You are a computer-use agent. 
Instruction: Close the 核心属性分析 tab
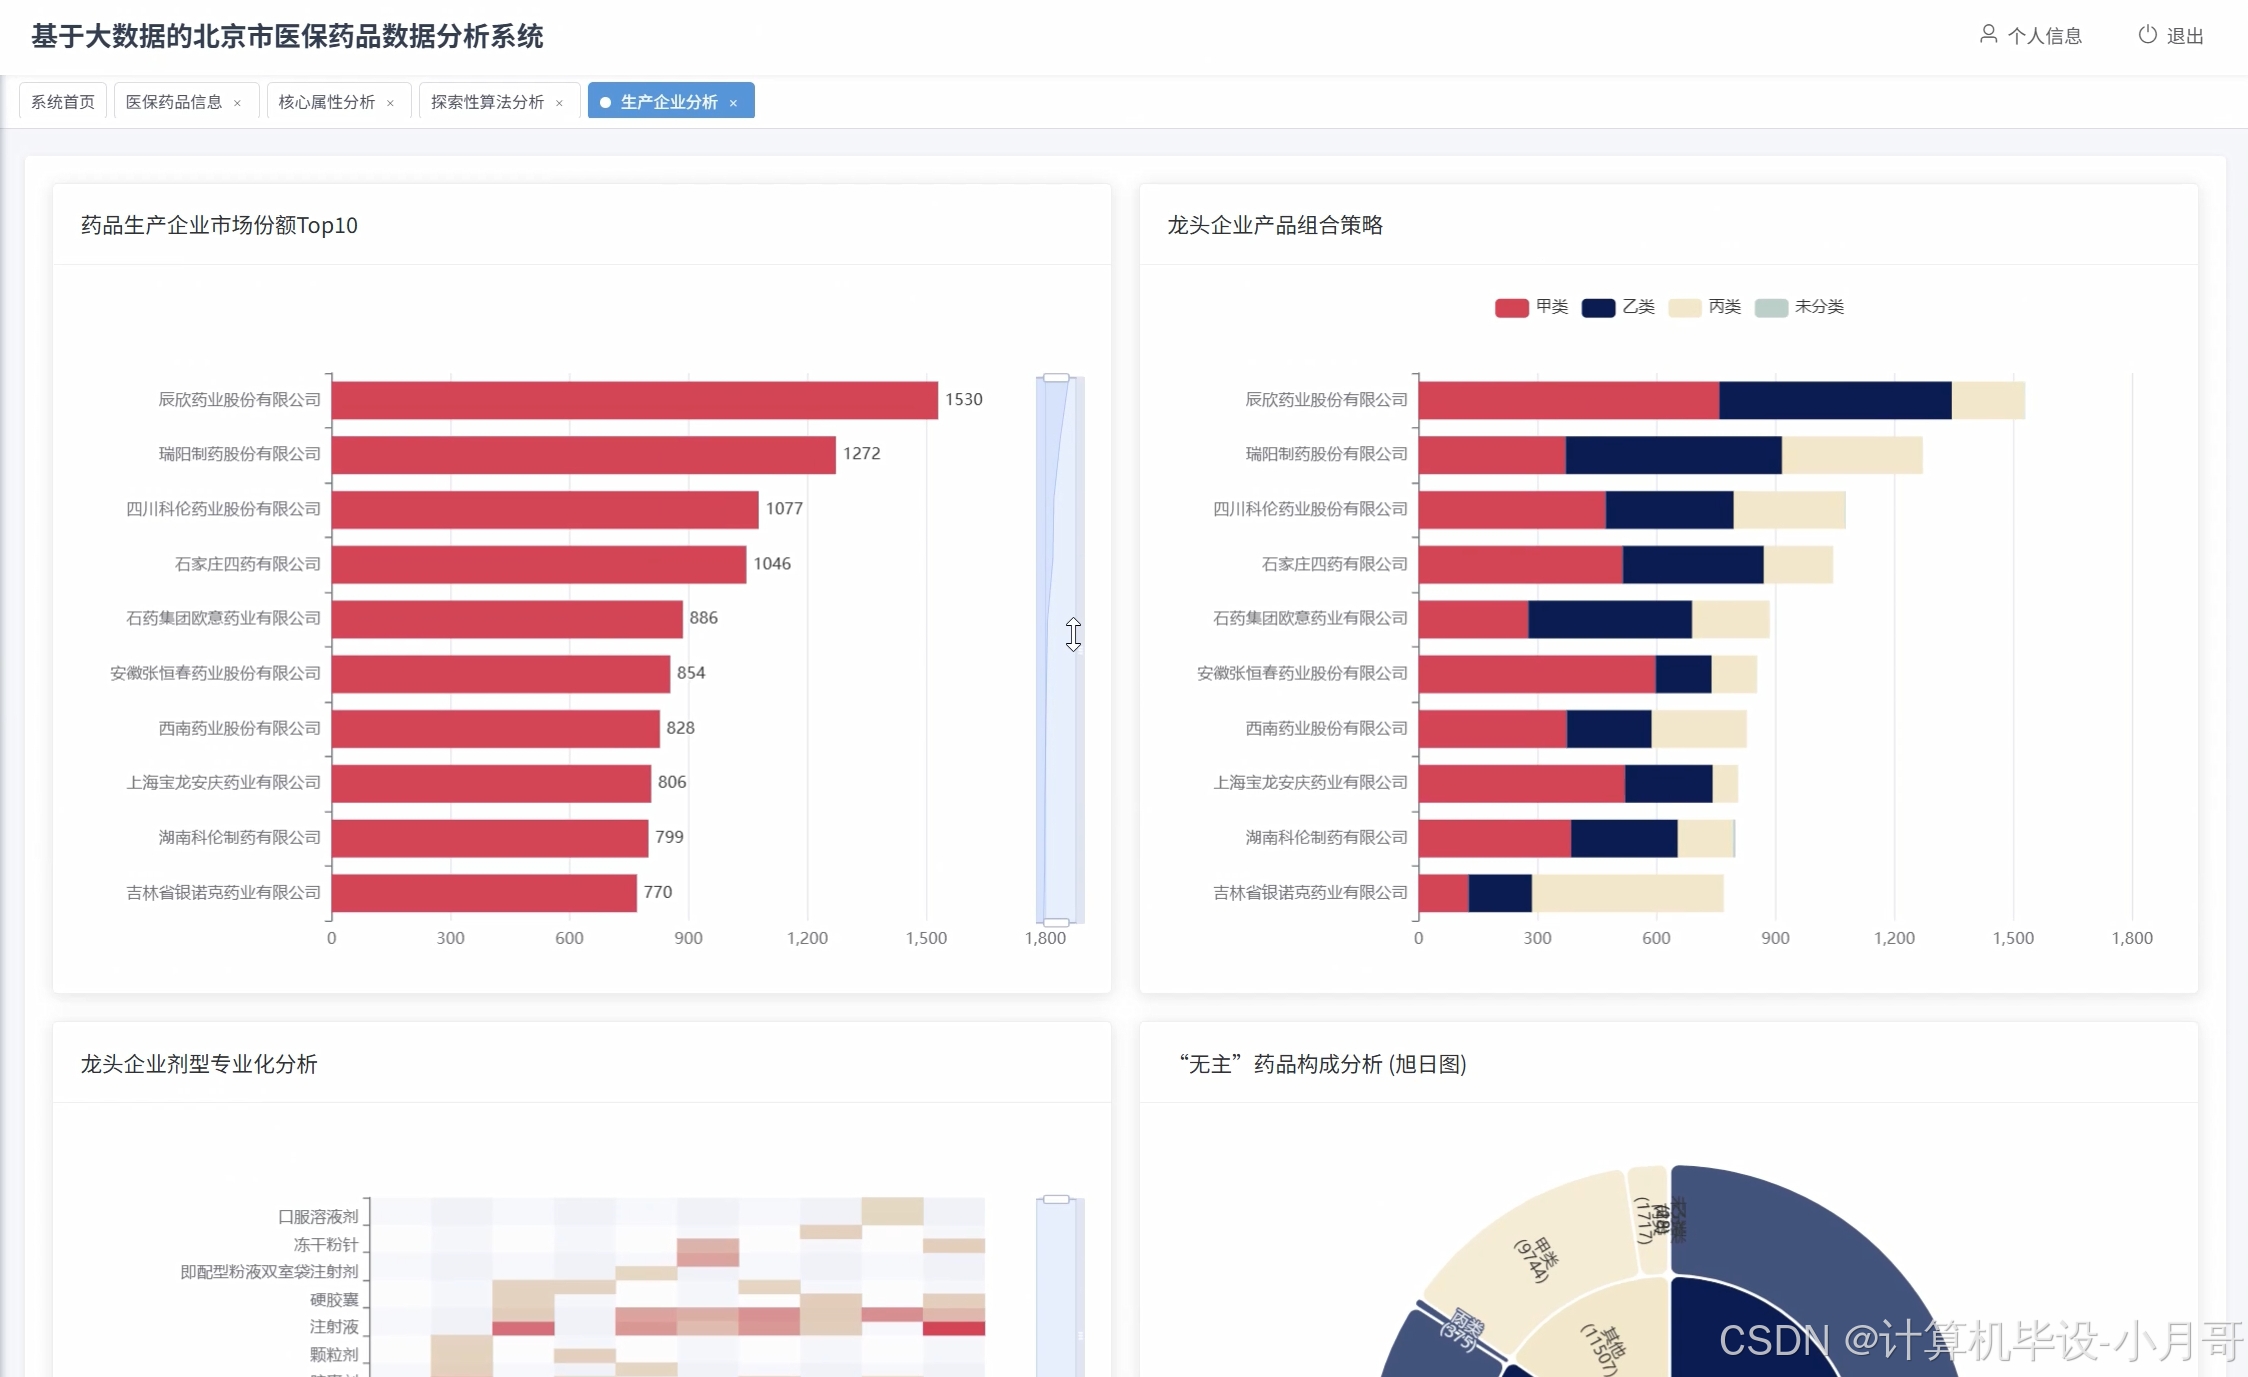390,103
